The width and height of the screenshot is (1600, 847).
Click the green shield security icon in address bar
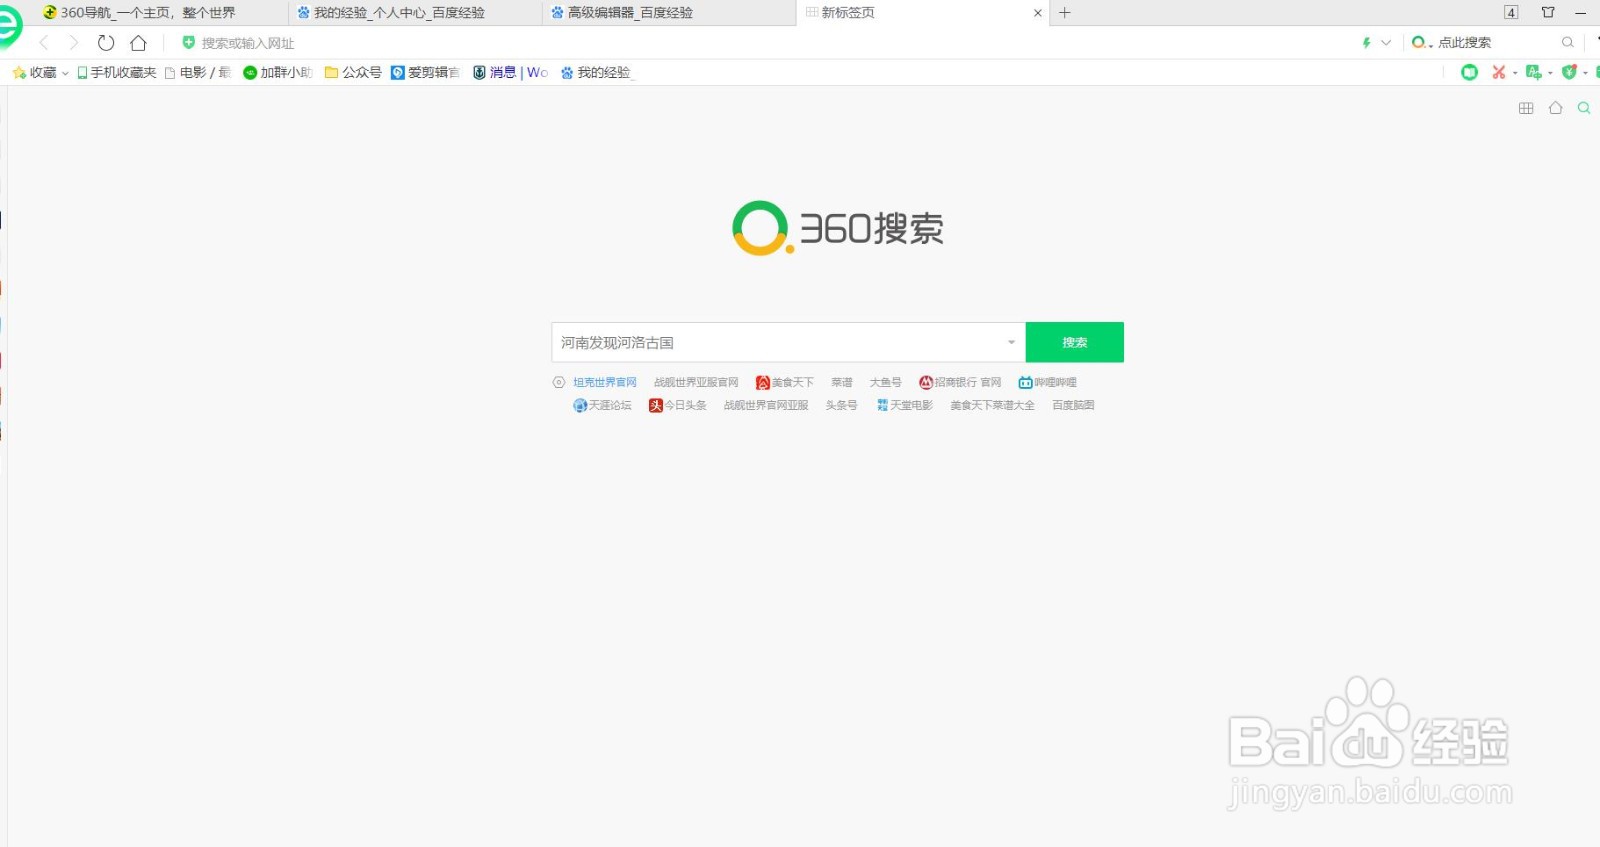pyautogui.click(x=188, y=43)
